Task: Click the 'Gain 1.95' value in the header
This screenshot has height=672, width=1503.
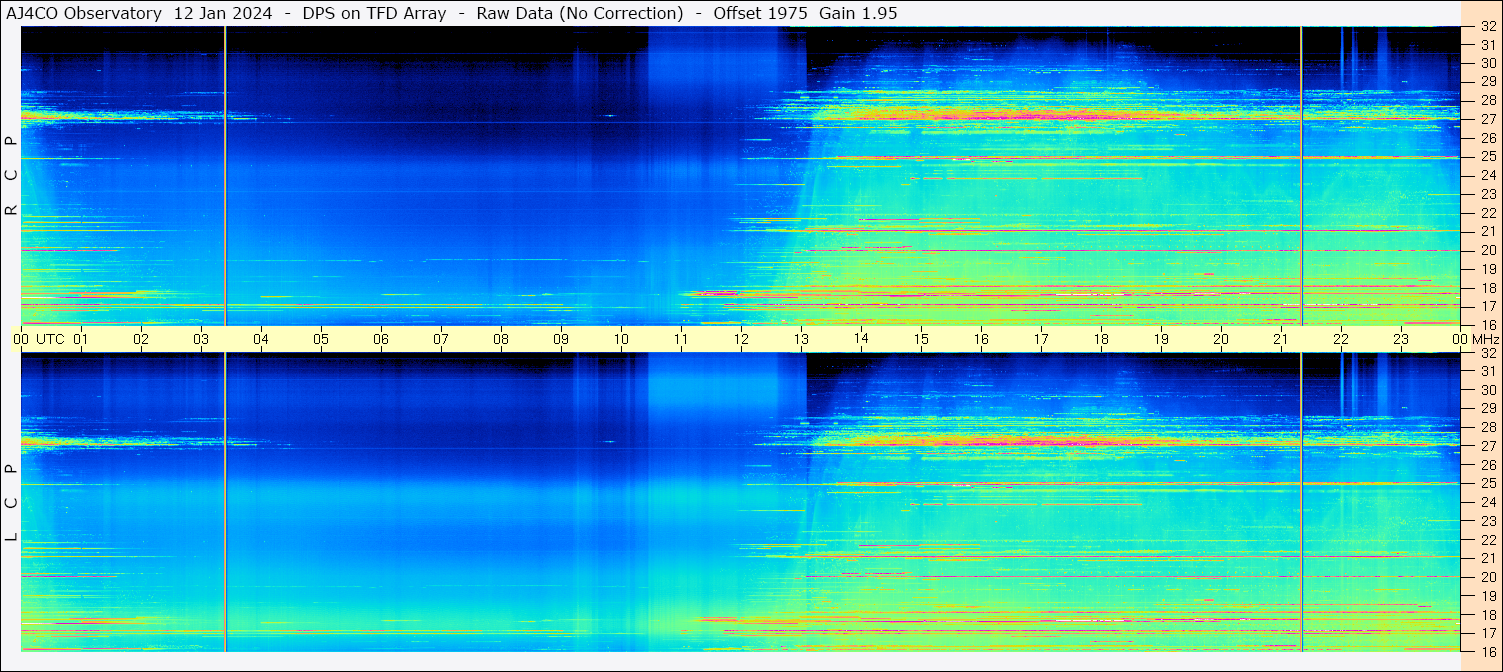Action: point(858,13)
